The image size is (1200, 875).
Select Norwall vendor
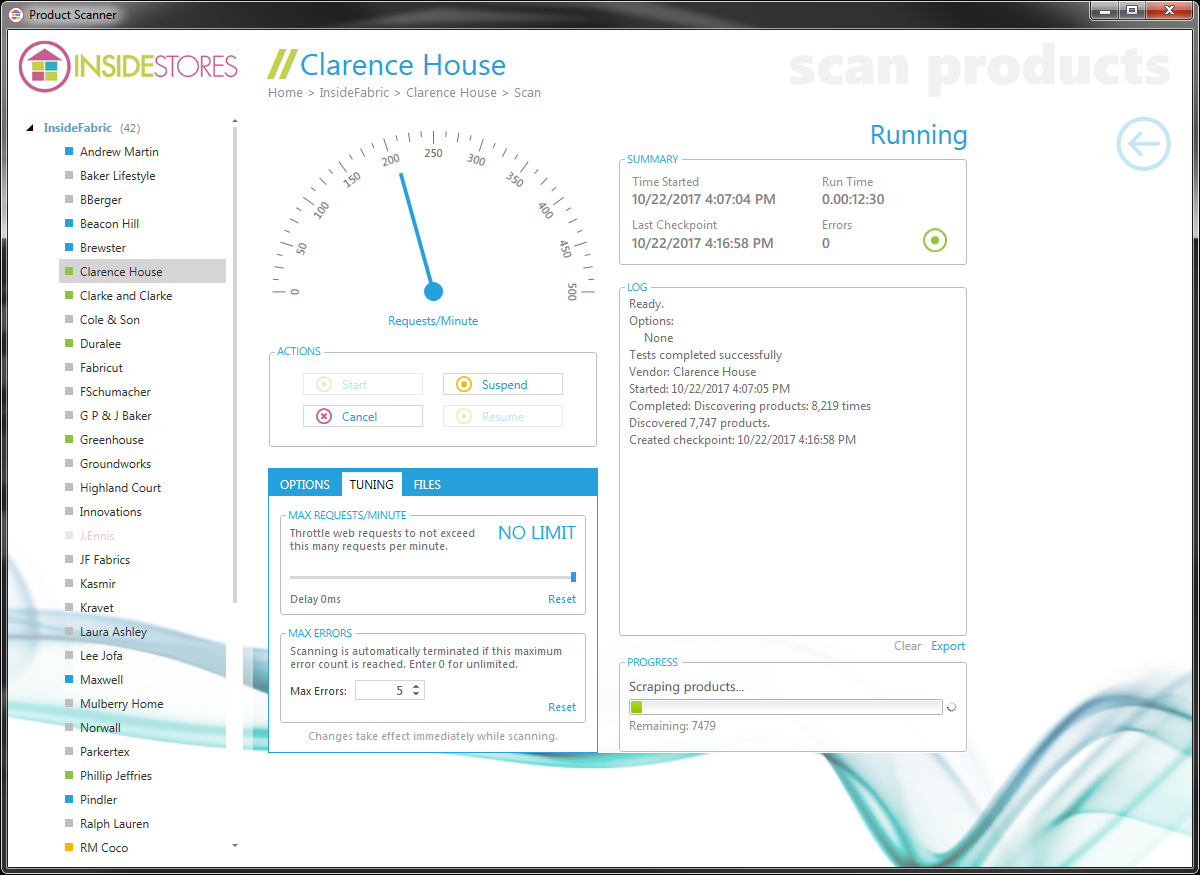[100, 728]
